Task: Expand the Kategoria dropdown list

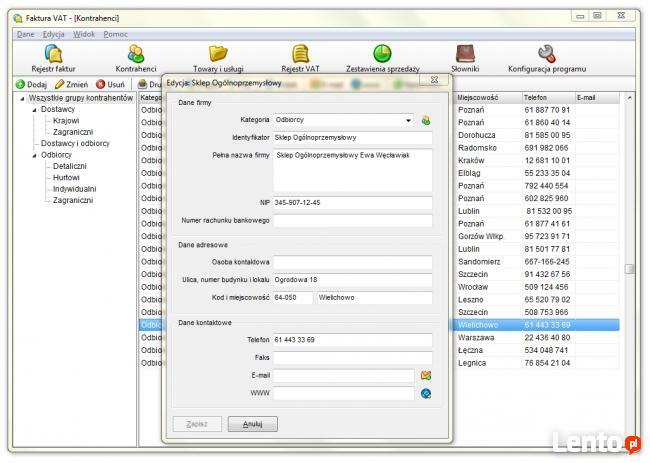Action: click(x=408, y=120)
